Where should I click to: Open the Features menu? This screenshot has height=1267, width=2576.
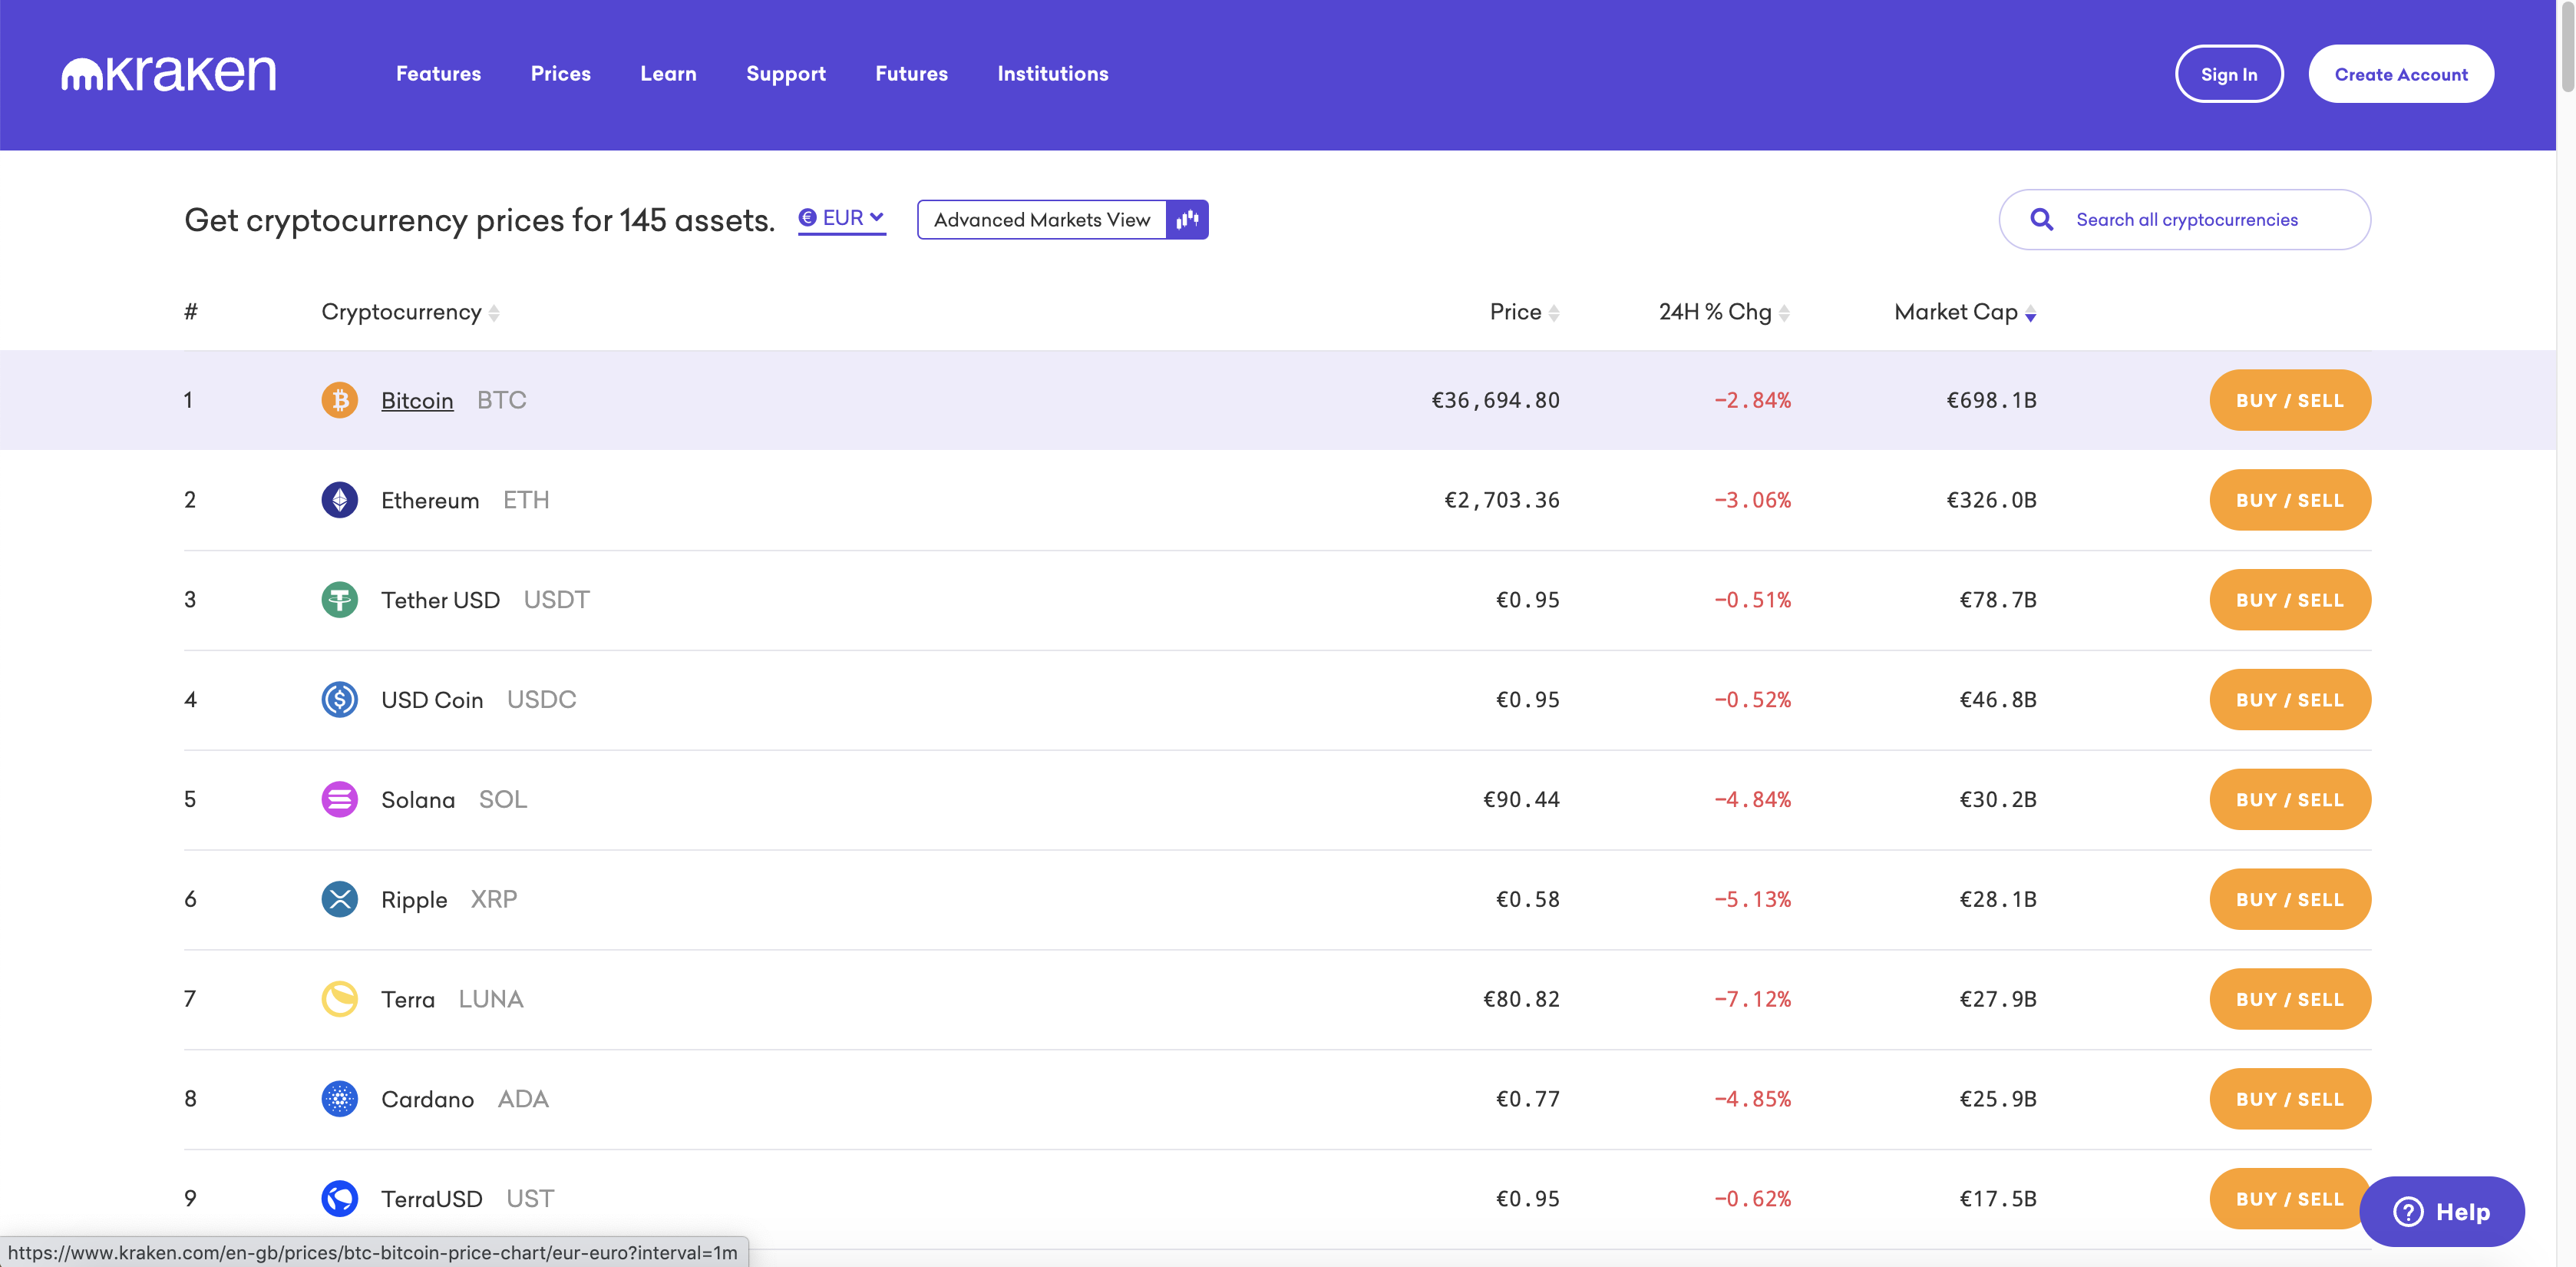(438, 74)
